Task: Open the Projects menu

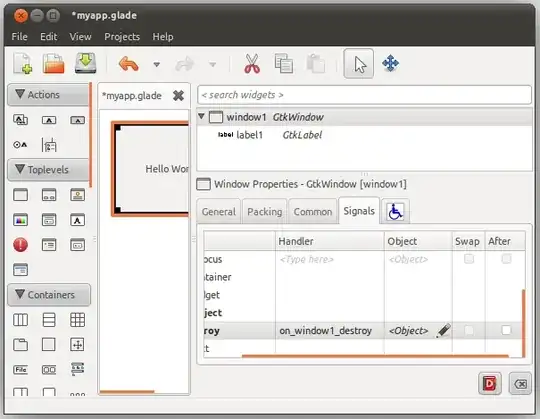Action: 122,36
